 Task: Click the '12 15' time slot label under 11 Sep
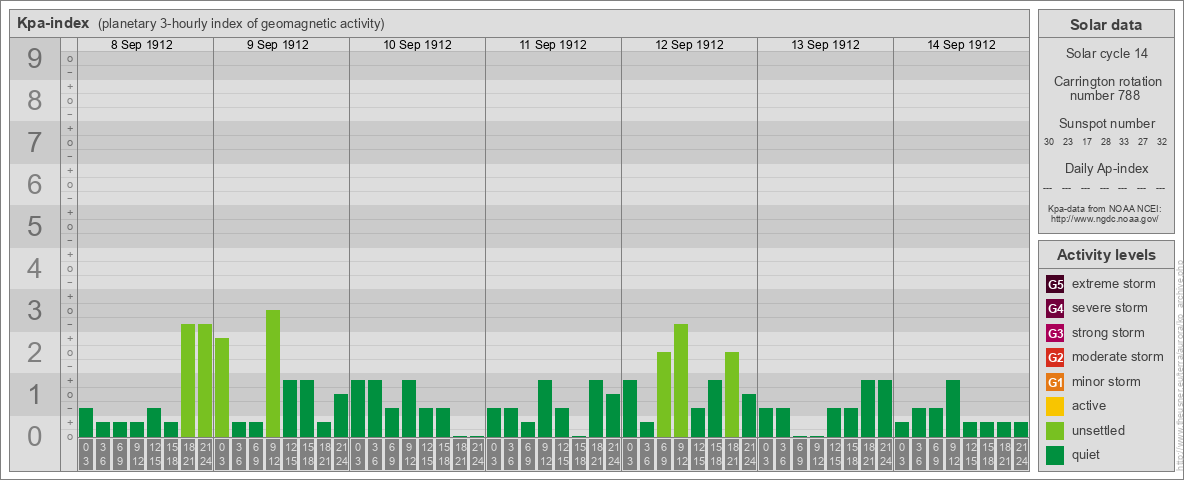click(x=562, y=454)
